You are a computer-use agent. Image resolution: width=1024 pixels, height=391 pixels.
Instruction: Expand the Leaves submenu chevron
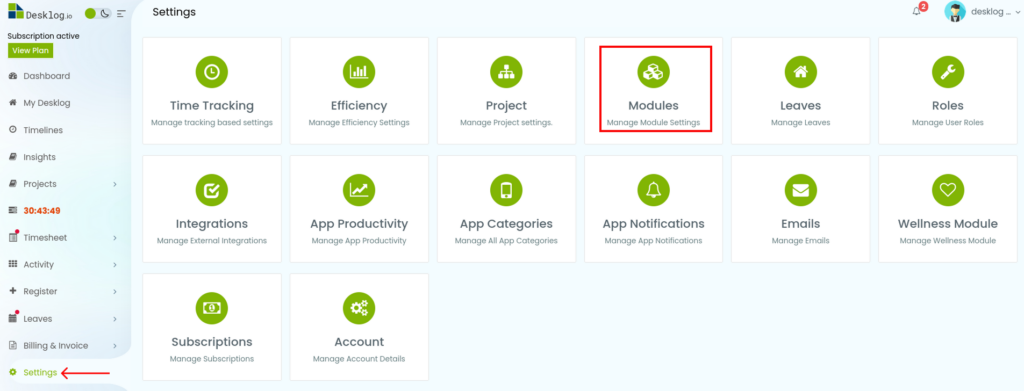(115, 319)
